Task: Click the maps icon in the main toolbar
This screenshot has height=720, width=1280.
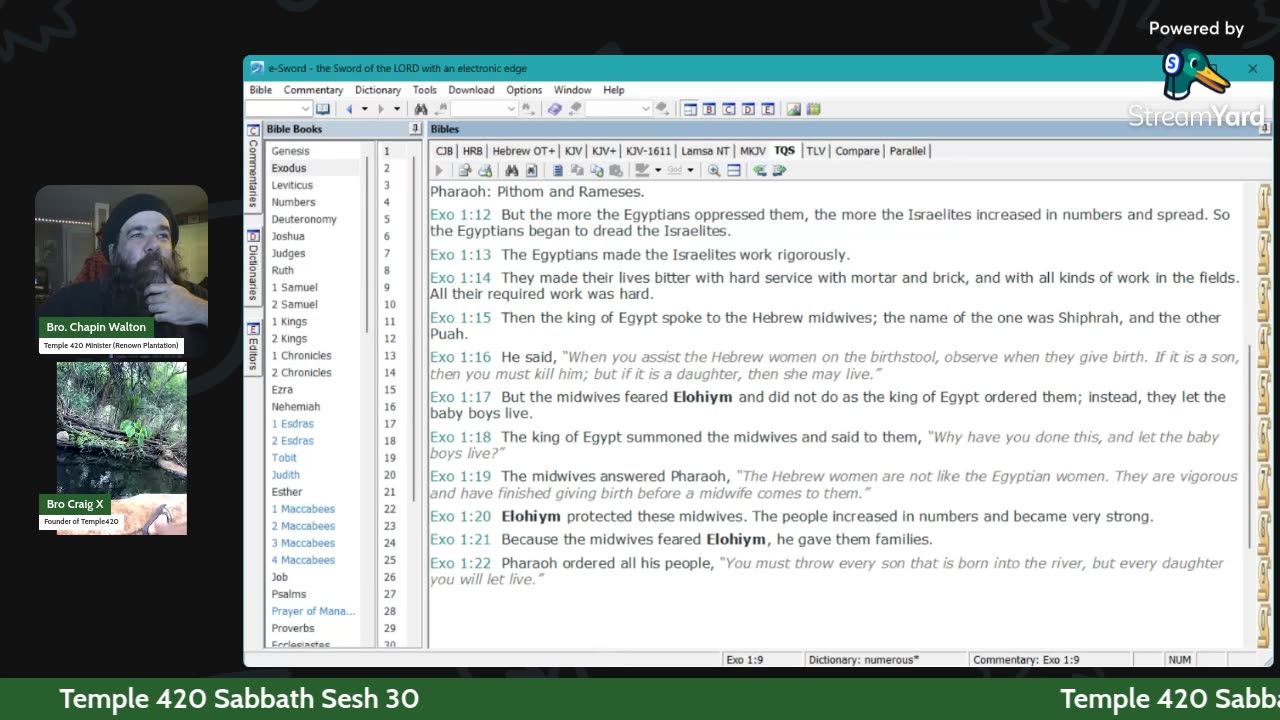Action: tap(814, 109)
